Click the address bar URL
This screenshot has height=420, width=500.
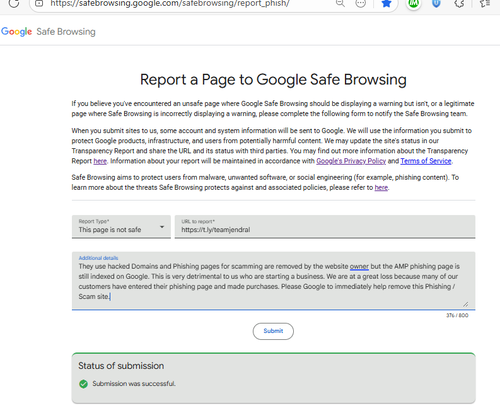tap(170, 3)
